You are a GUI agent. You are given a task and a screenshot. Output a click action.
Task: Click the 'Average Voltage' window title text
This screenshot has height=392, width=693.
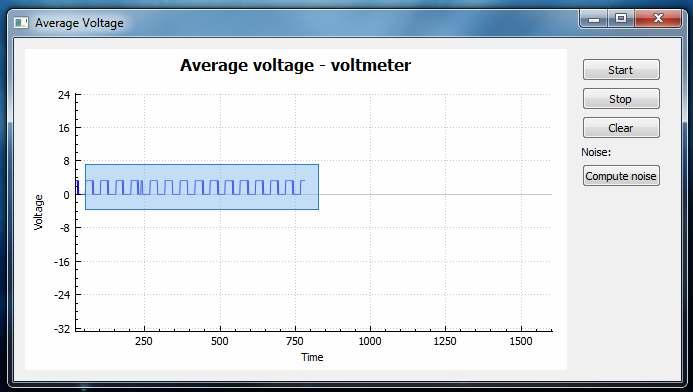80,23
